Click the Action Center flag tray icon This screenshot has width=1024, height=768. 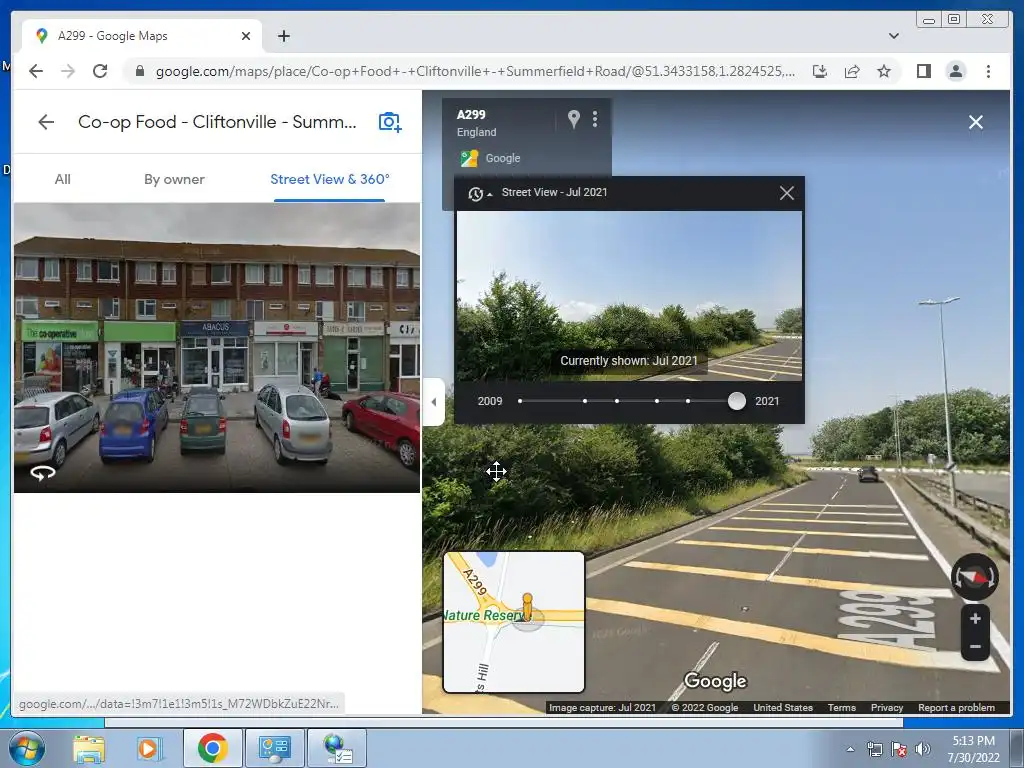[x=899, y=749]
